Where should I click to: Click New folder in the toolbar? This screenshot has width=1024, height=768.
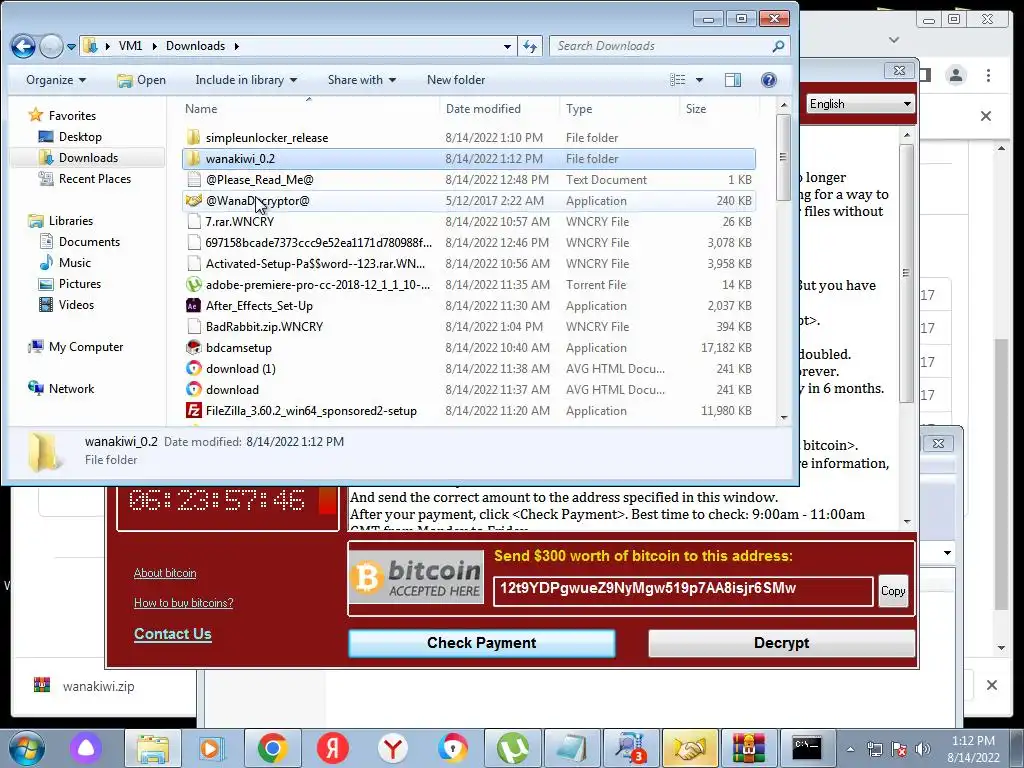(456, 80)
